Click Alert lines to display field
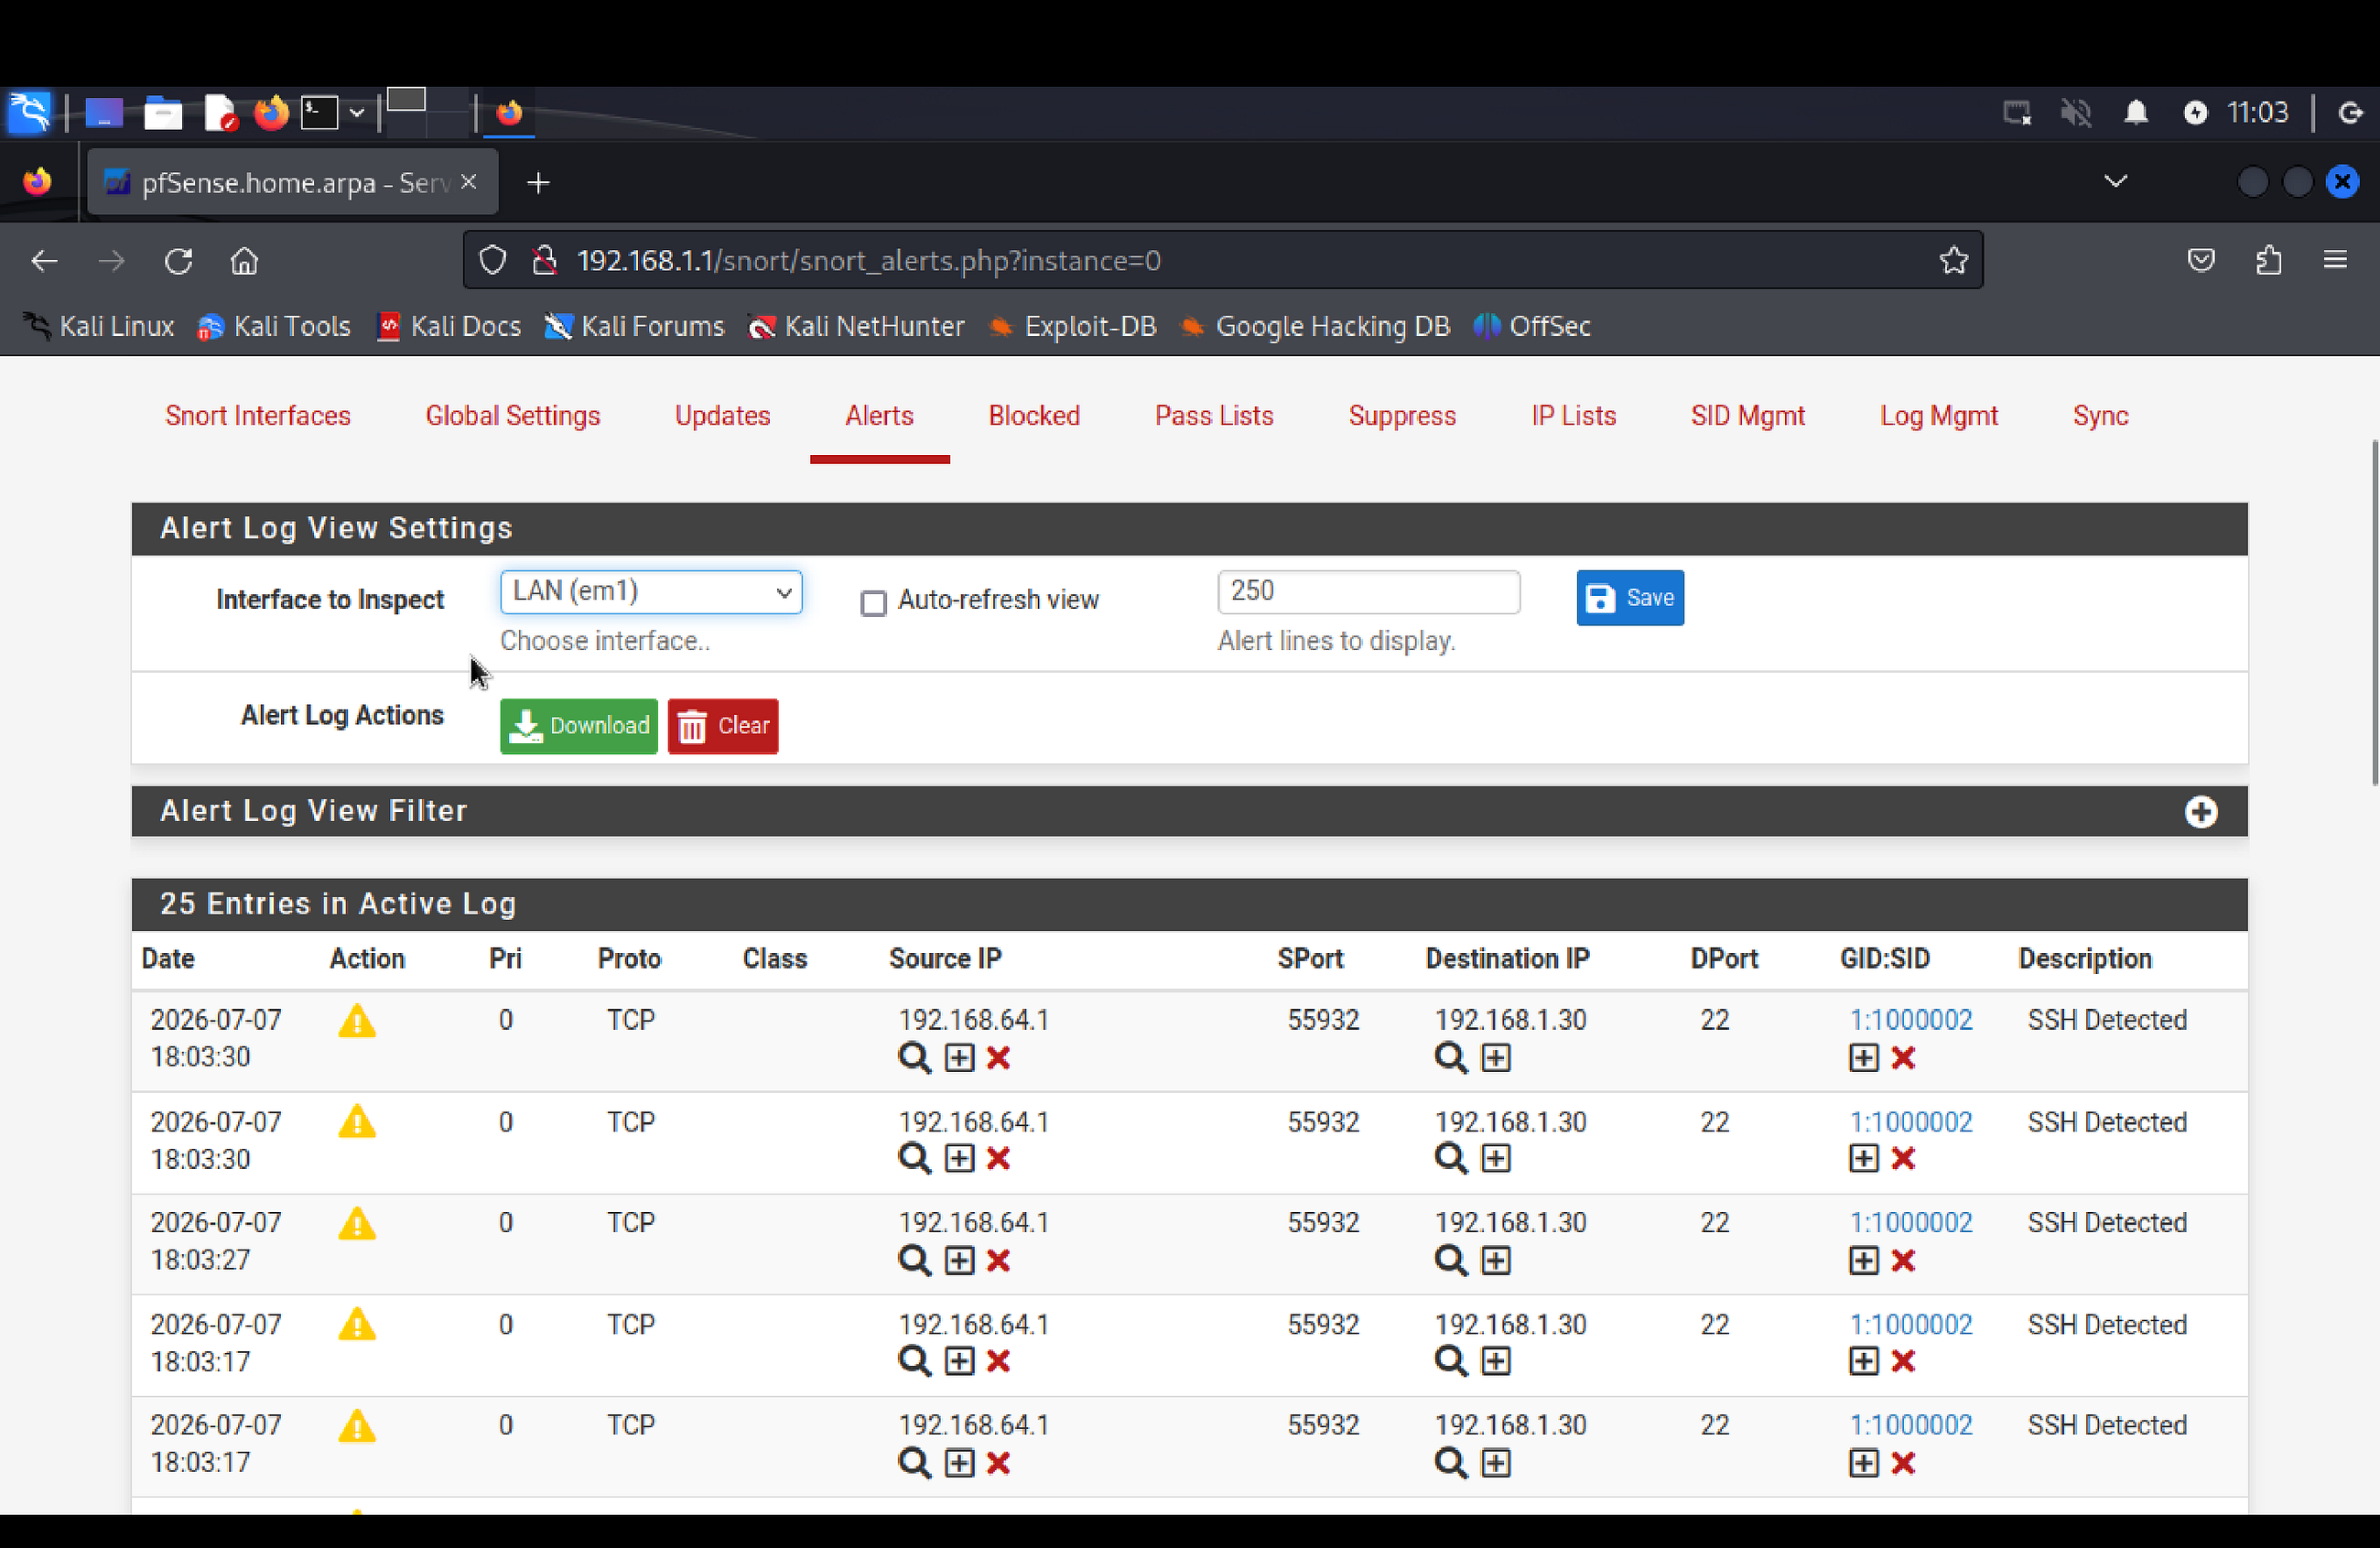 point(1368,592)
